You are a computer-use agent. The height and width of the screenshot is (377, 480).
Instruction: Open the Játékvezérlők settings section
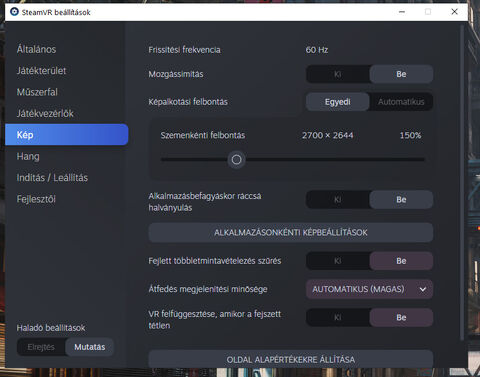[x=45, y=113]
